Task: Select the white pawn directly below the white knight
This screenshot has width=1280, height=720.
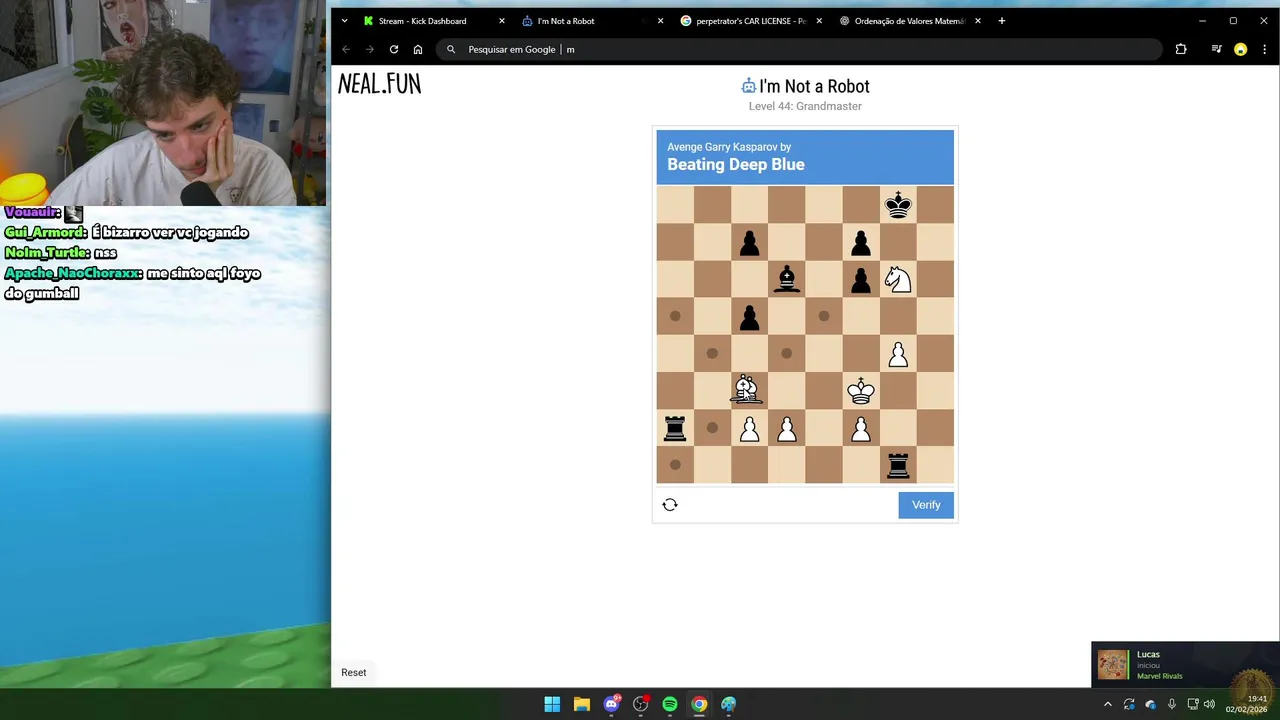Action: [898, 354]
